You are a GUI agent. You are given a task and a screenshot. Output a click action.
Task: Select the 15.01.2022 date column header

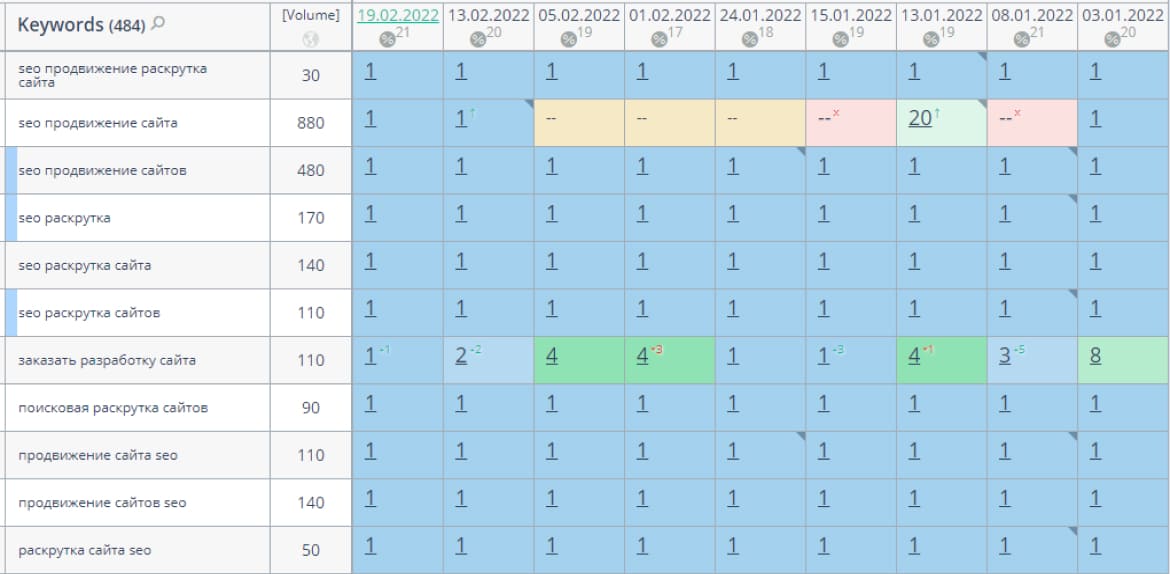pyautogui.click(x=850, y=15)
